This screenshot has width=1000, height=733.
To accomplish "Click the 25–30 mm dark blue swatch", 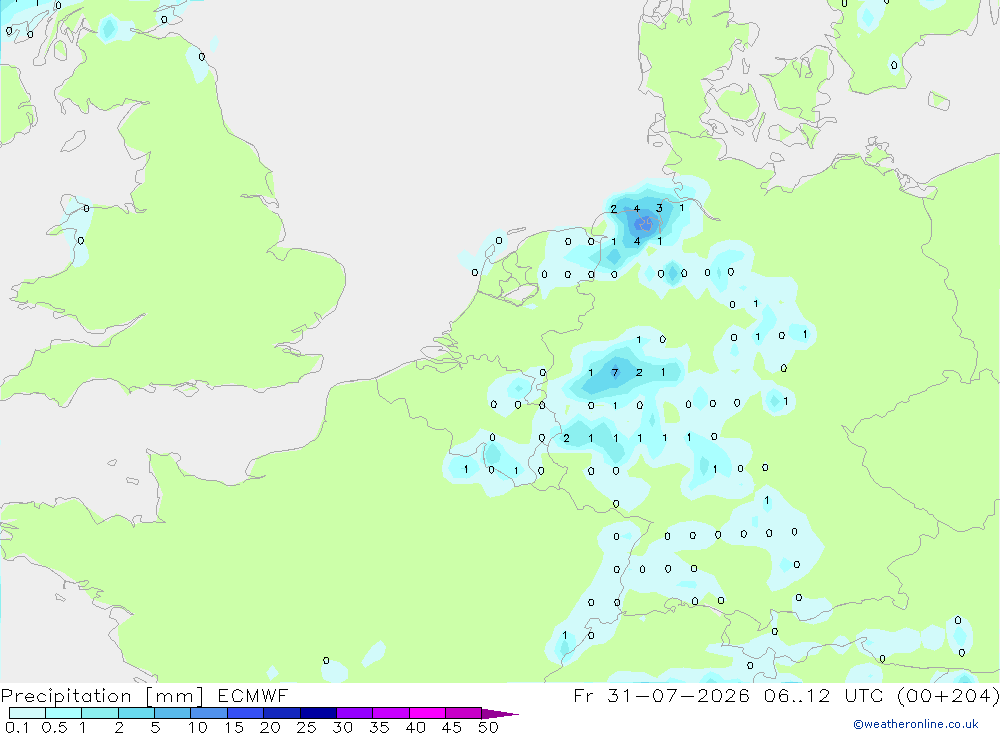I will tap(318, 713).
